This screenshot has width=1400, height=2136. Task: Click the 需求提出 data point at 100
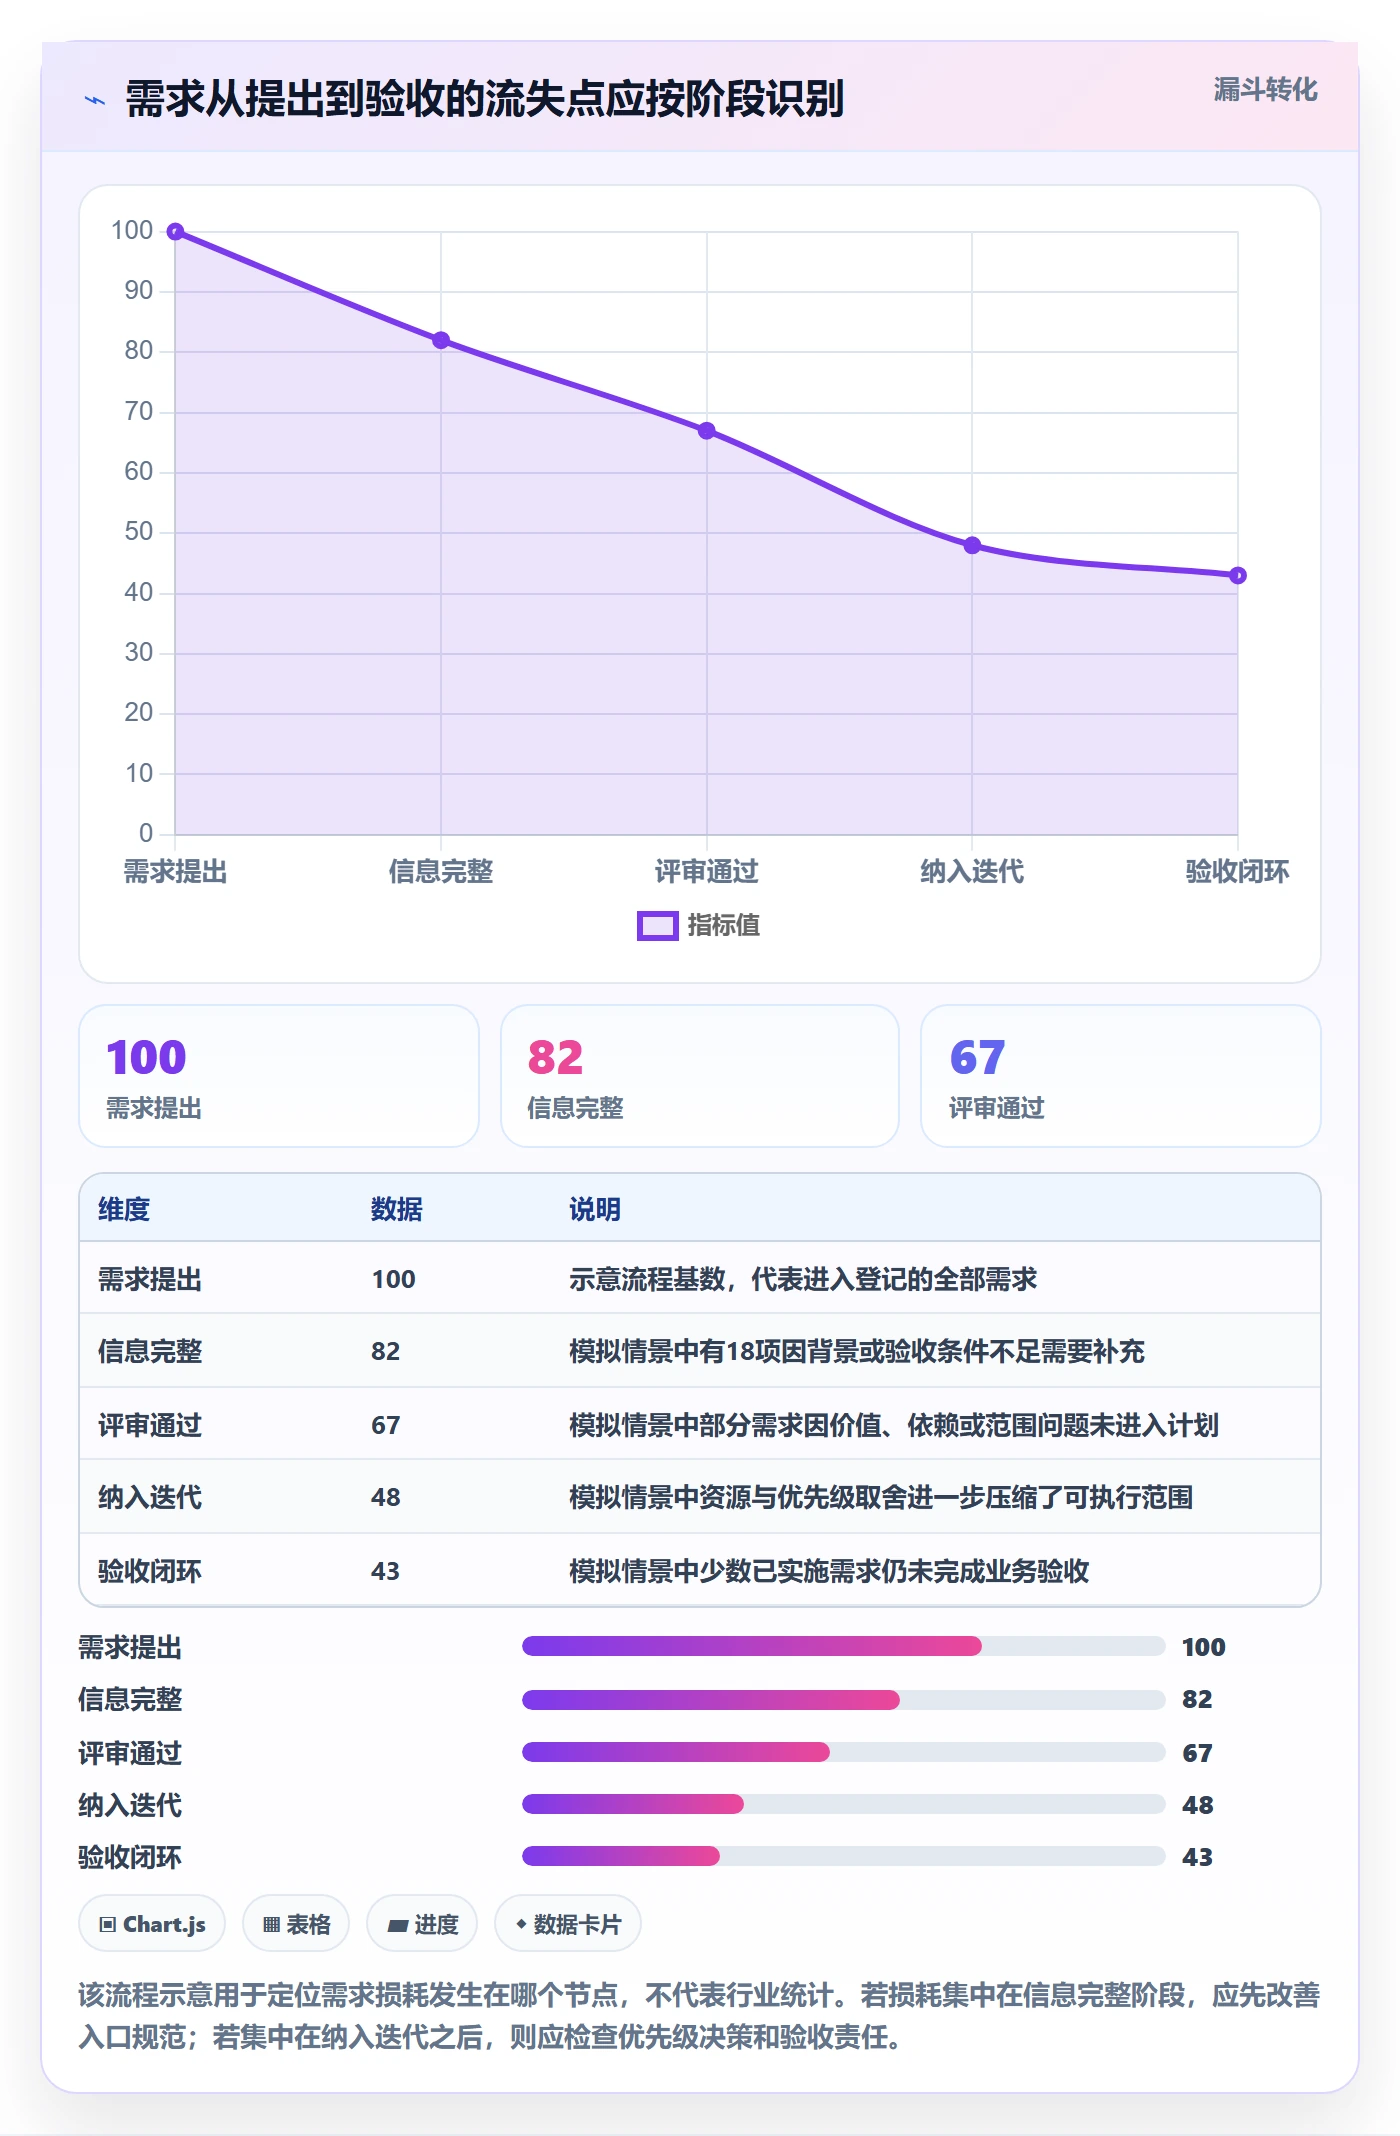(175, 232)
